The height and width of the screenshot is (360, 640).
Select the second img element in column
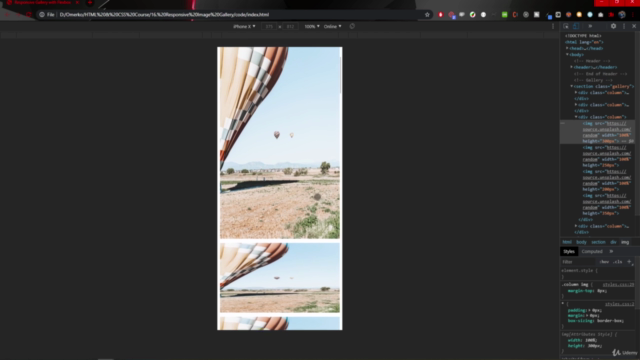pyautogui.click(x=607, y=156)
